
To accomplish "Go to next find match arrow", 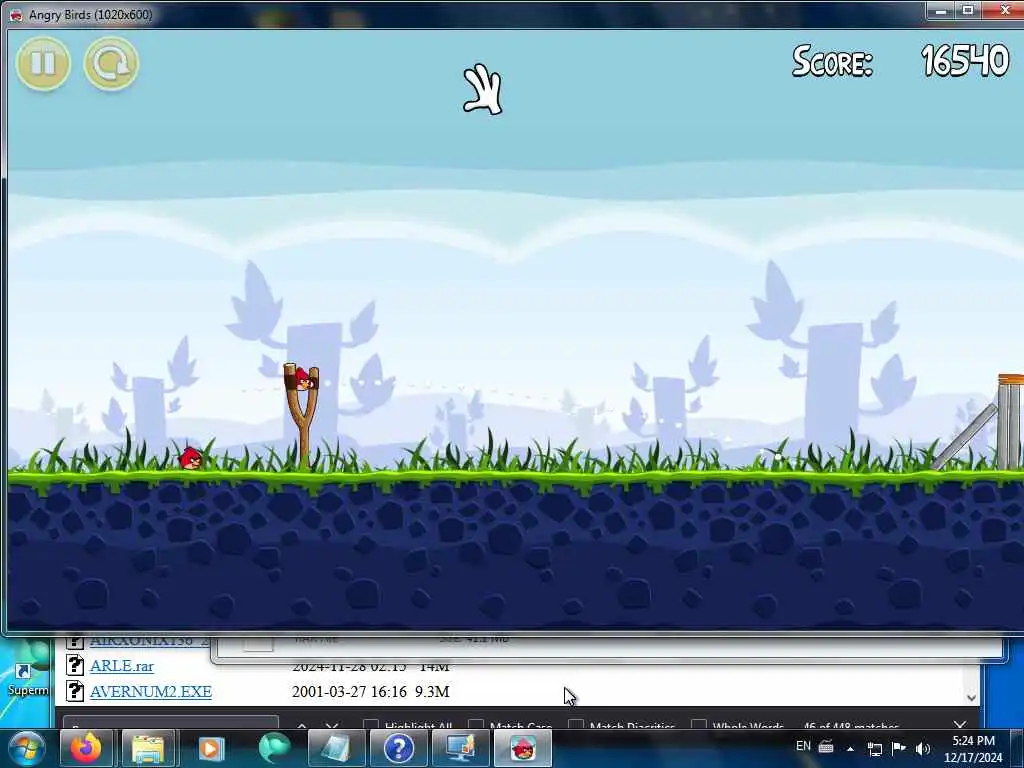I will 332,726.
